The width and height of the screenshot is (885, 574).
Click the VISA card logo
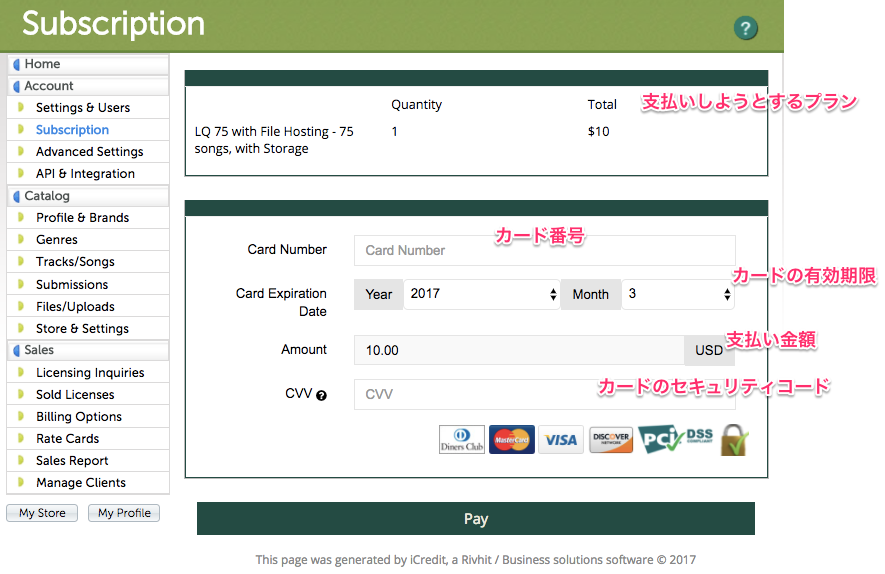[x=561, y=440]
